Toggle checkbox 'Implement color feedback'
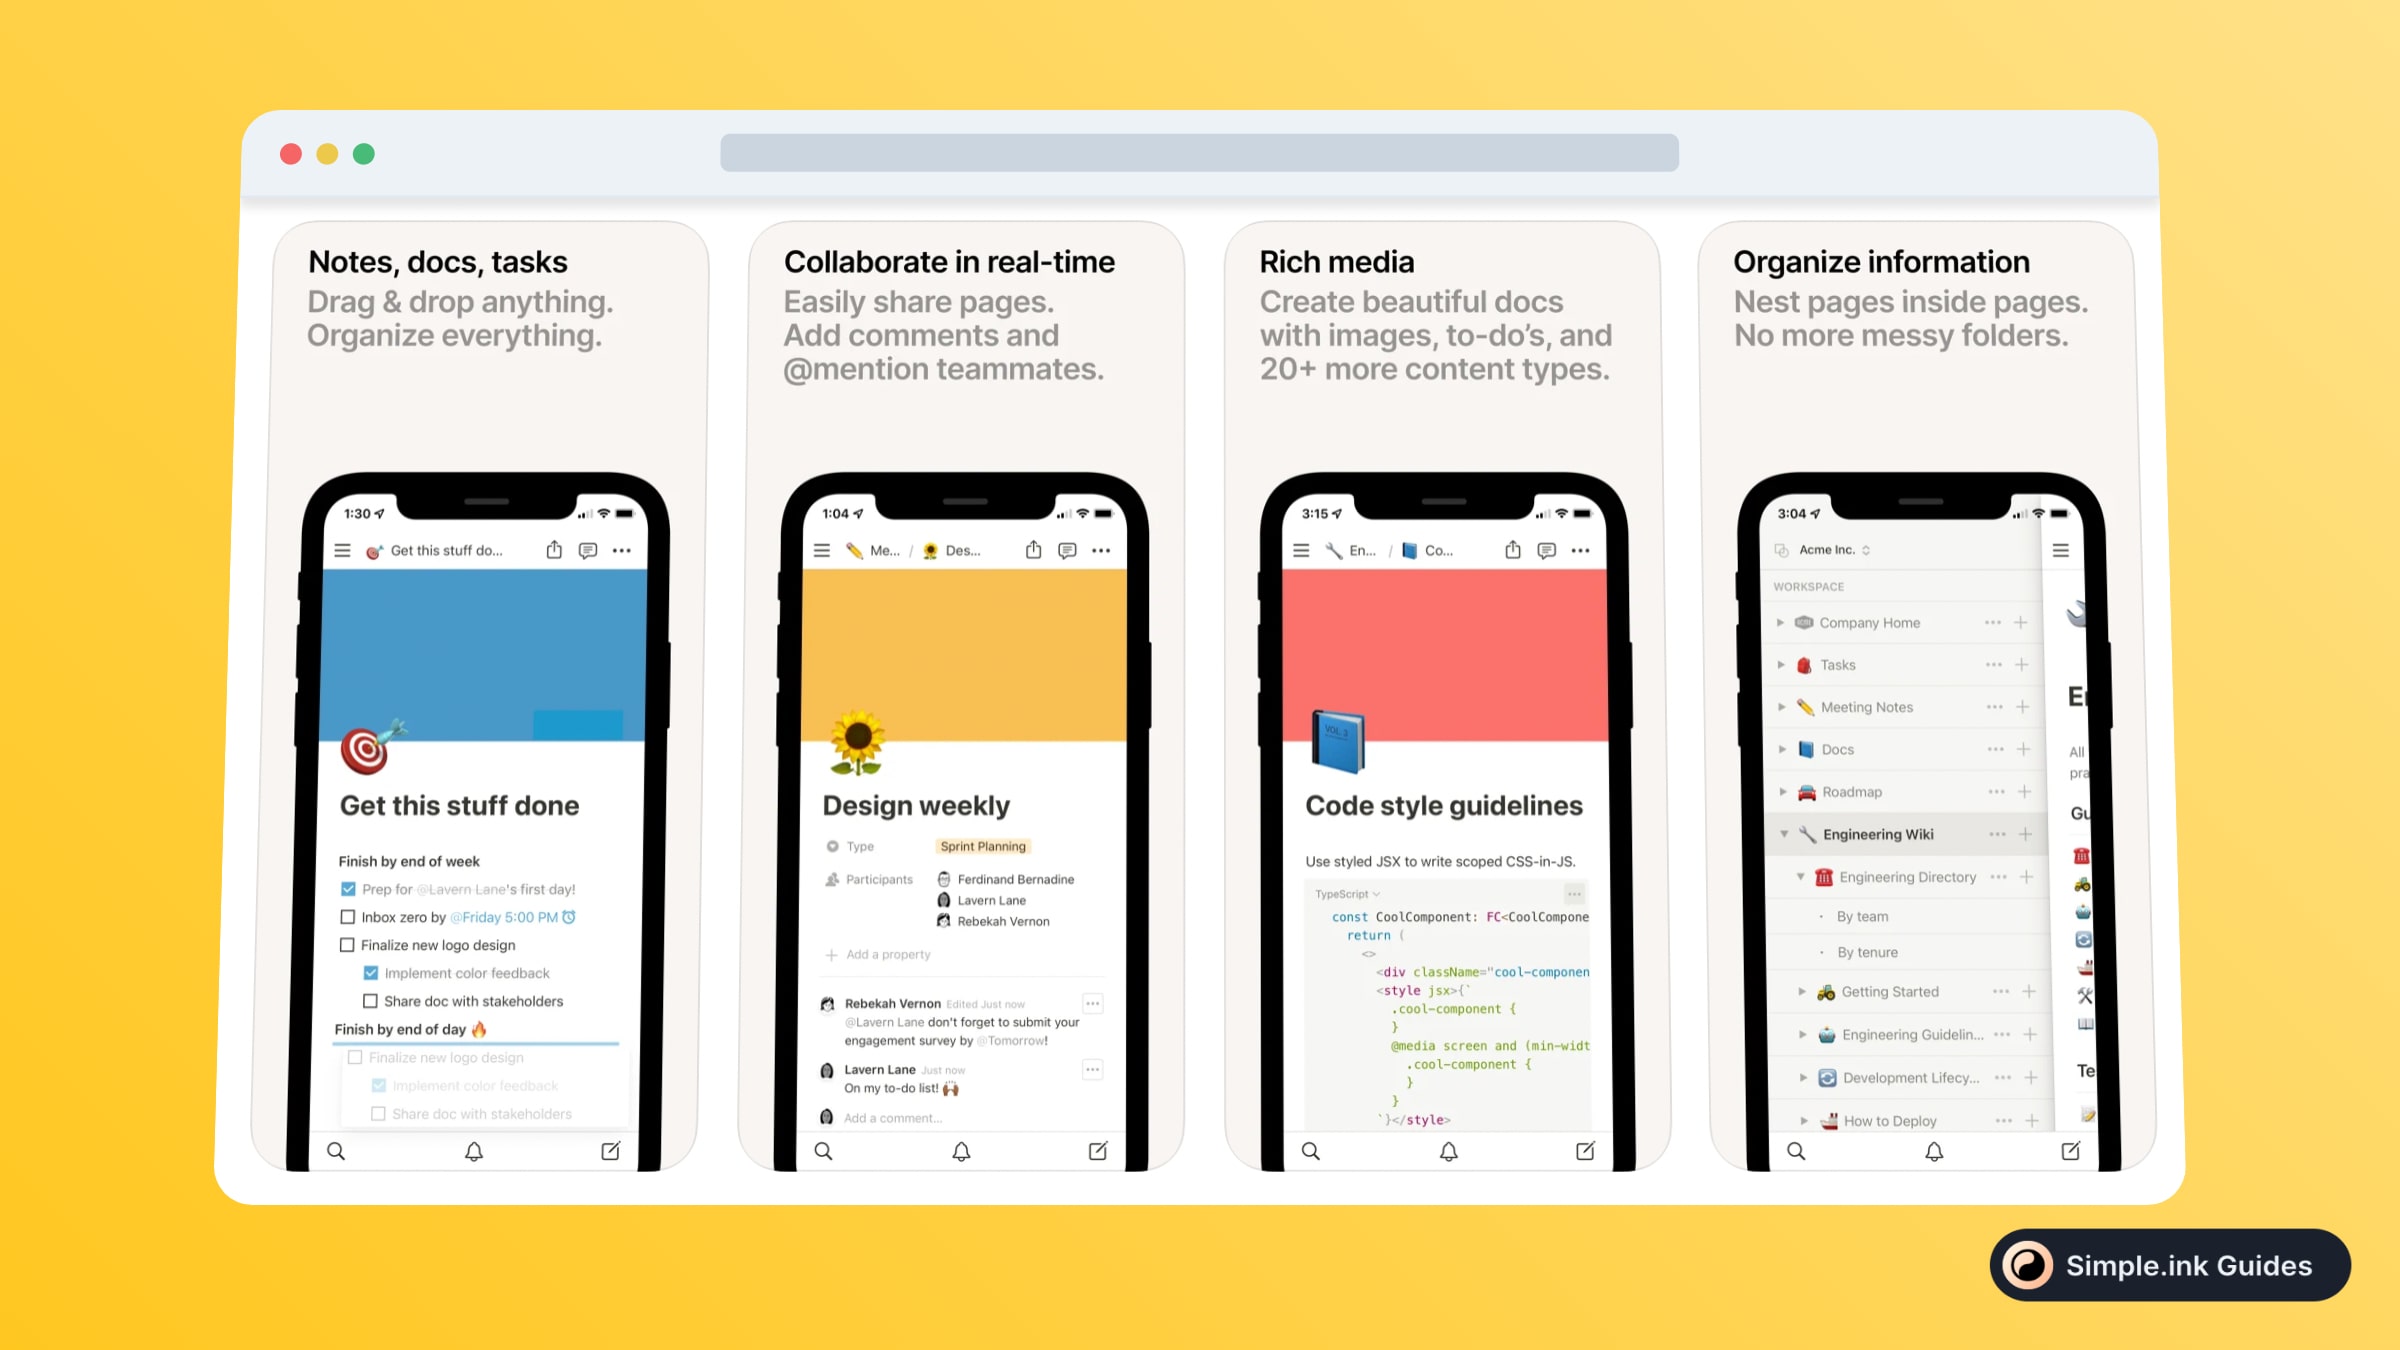 371,973
